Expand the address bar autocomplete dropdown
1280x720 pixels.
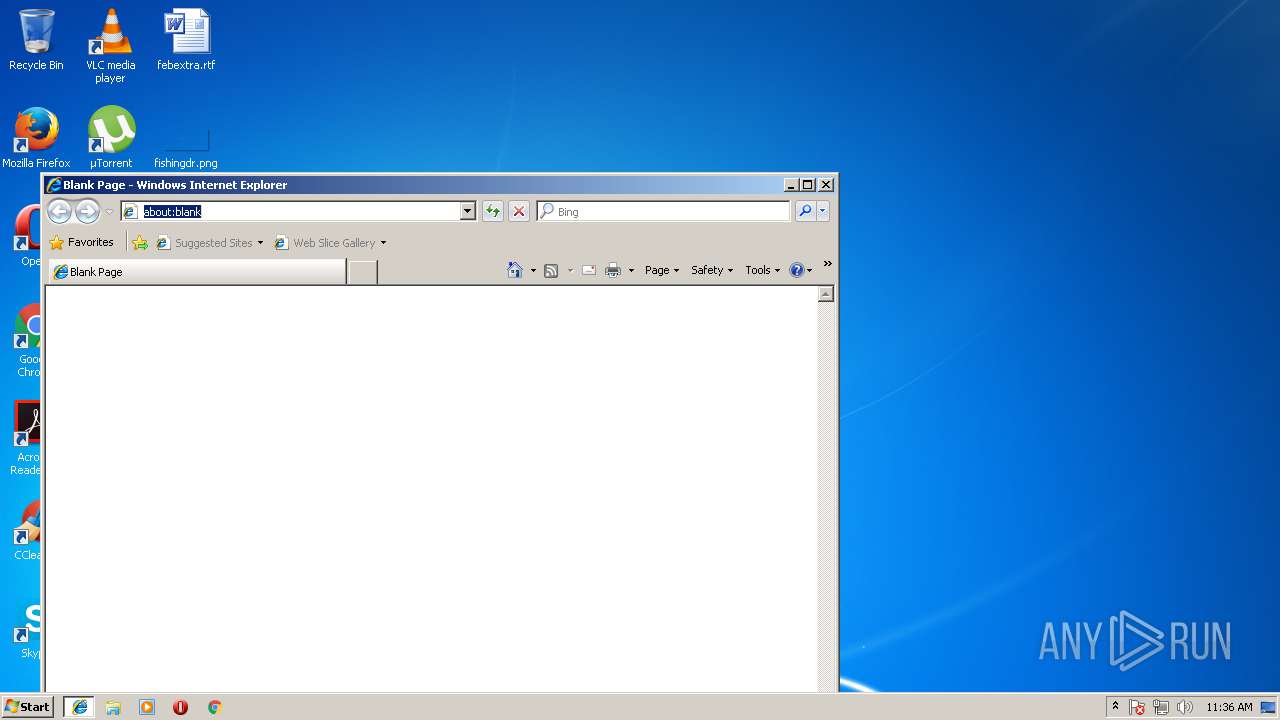467,211
